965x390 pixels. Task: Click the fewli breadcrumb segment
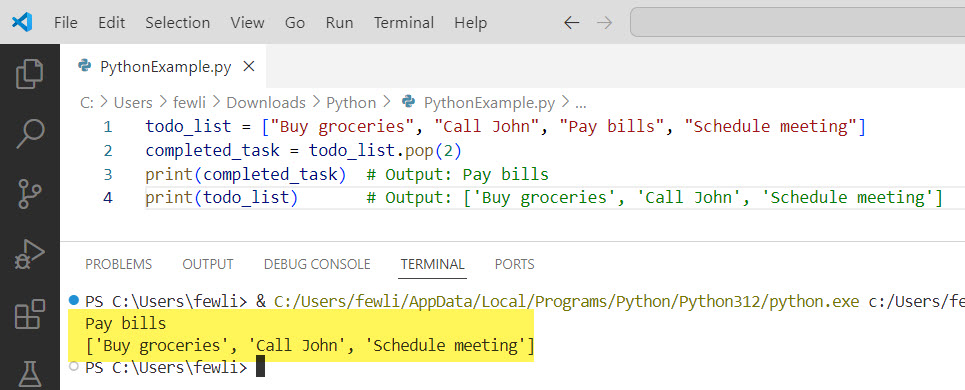pyautogui.click(x=190, y=102)
